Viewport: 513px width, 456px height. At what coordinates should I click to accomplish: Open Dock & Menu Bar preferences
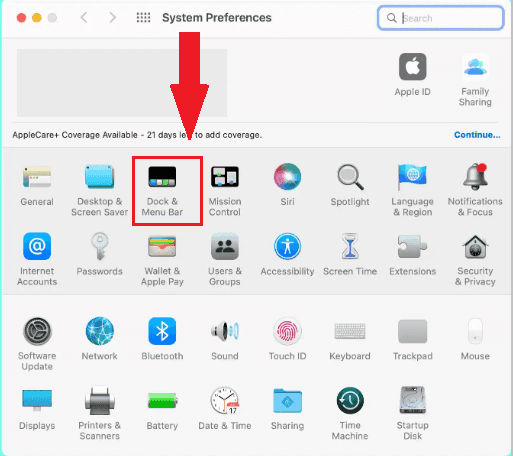[x=162, y=177]
